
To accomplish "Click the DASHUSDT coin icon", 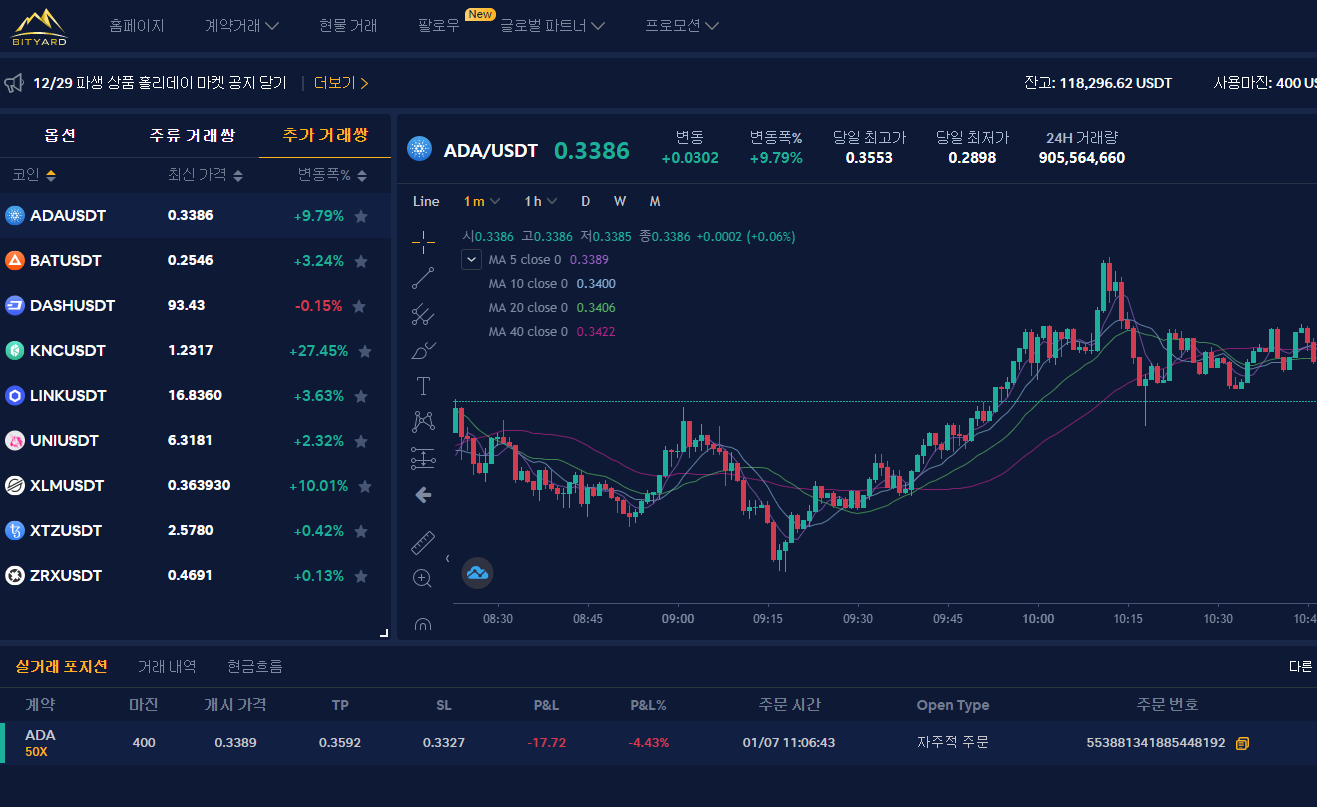I will [x=15, y=305].
